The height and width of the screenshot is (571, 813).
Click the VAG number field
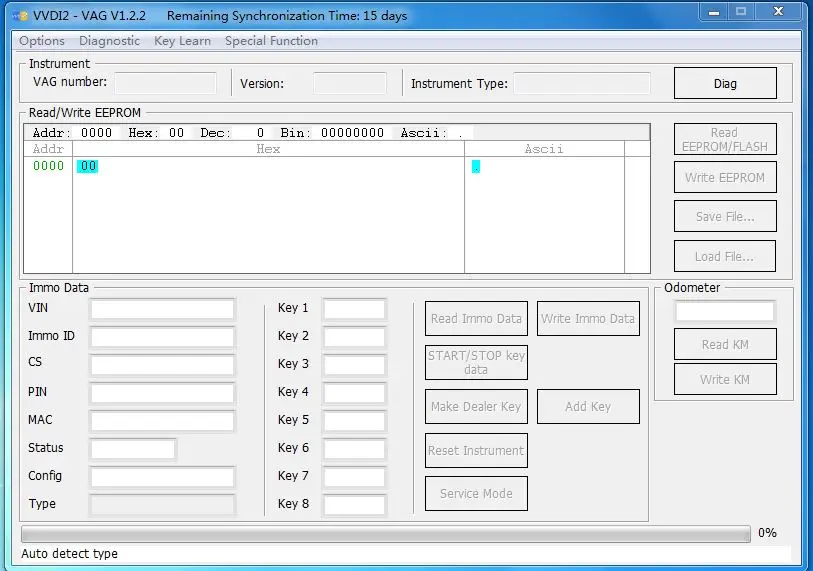click(165, 83)
